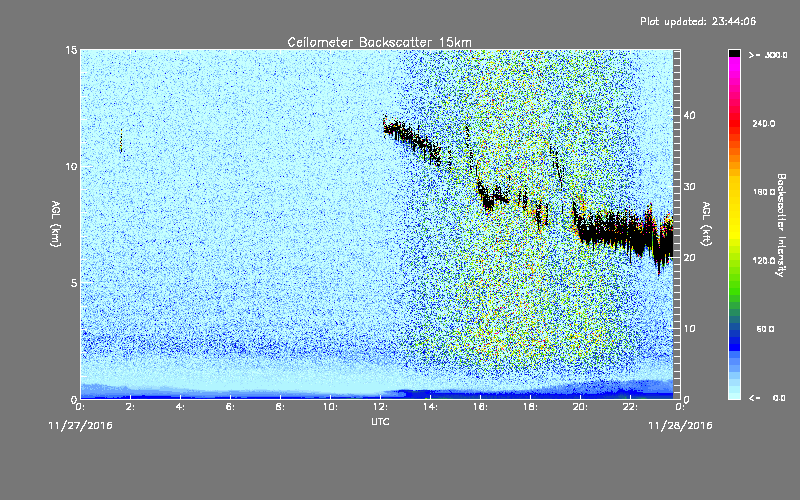Select the 'UTC' x-axis label

click(x=380, y=422)
